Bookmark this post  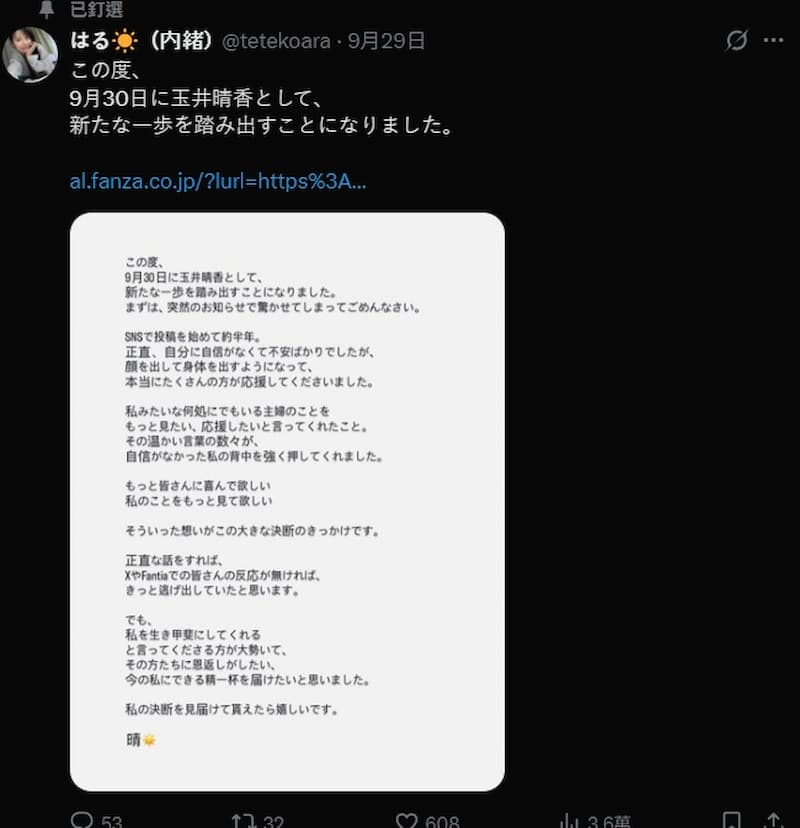(x=731, y=821)
